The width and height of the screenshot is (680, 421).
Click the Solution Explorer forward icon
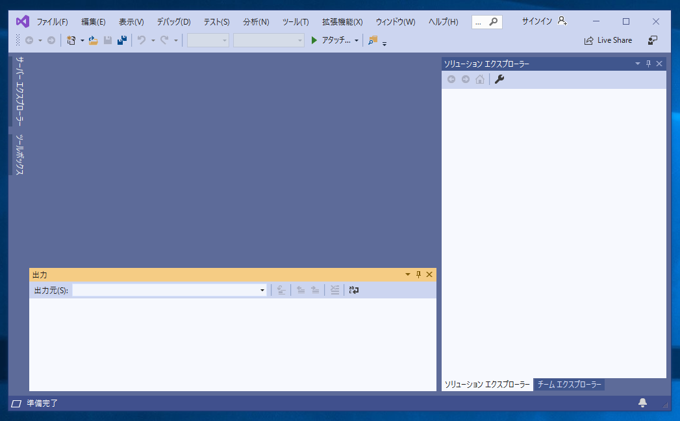pos(466,79)
